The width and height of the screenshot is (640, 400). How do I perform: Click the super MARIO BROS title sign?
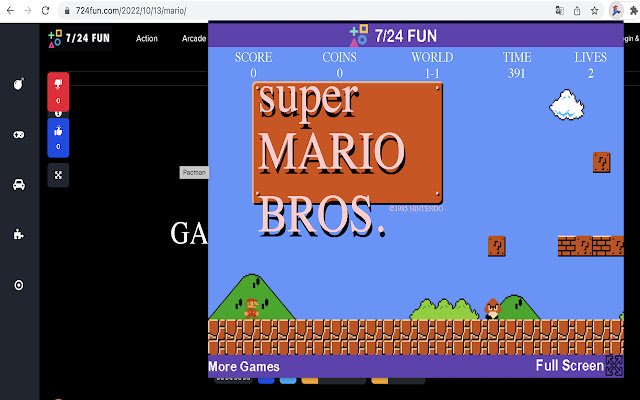coord(348,160)
